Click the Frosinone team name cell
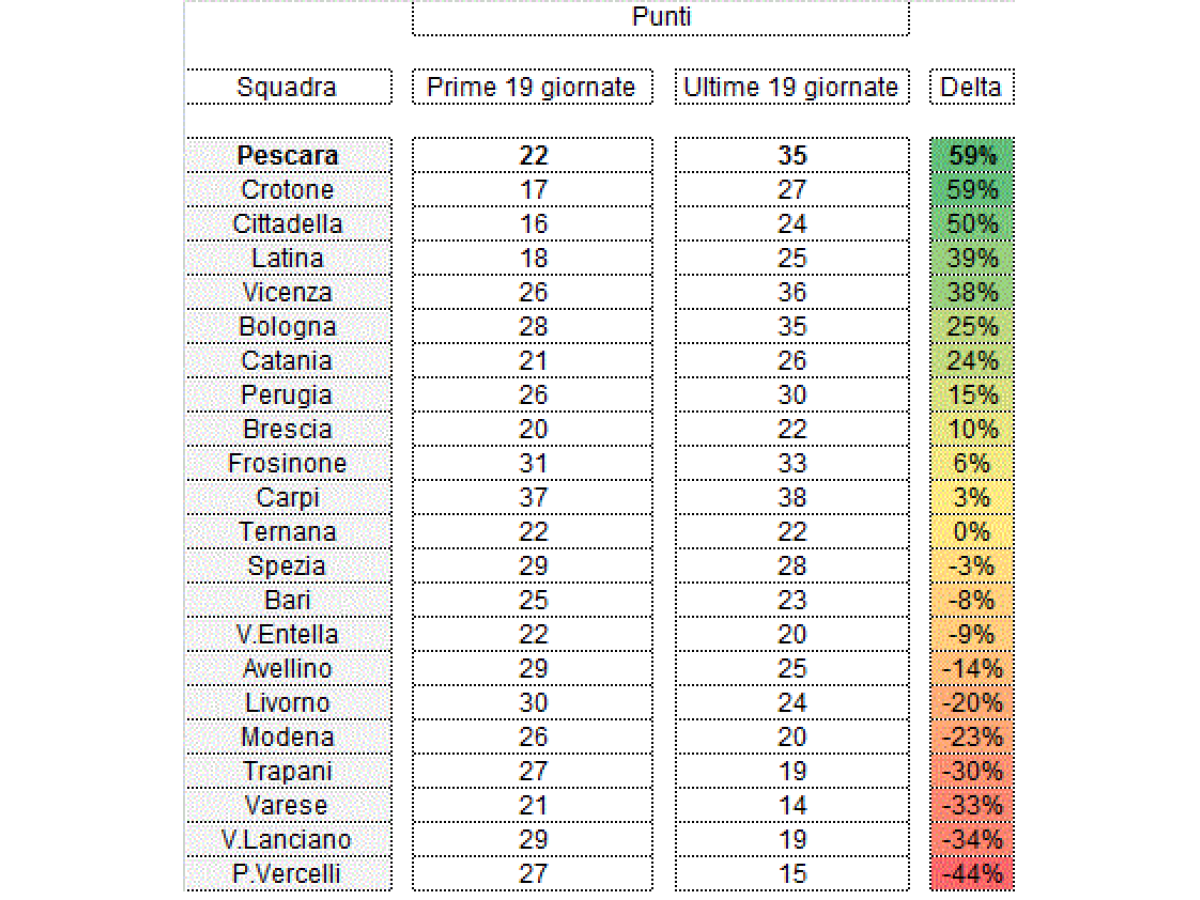The width and height of the screenshot is (1200, 900). pyautogui.click(x=287, y=464)
